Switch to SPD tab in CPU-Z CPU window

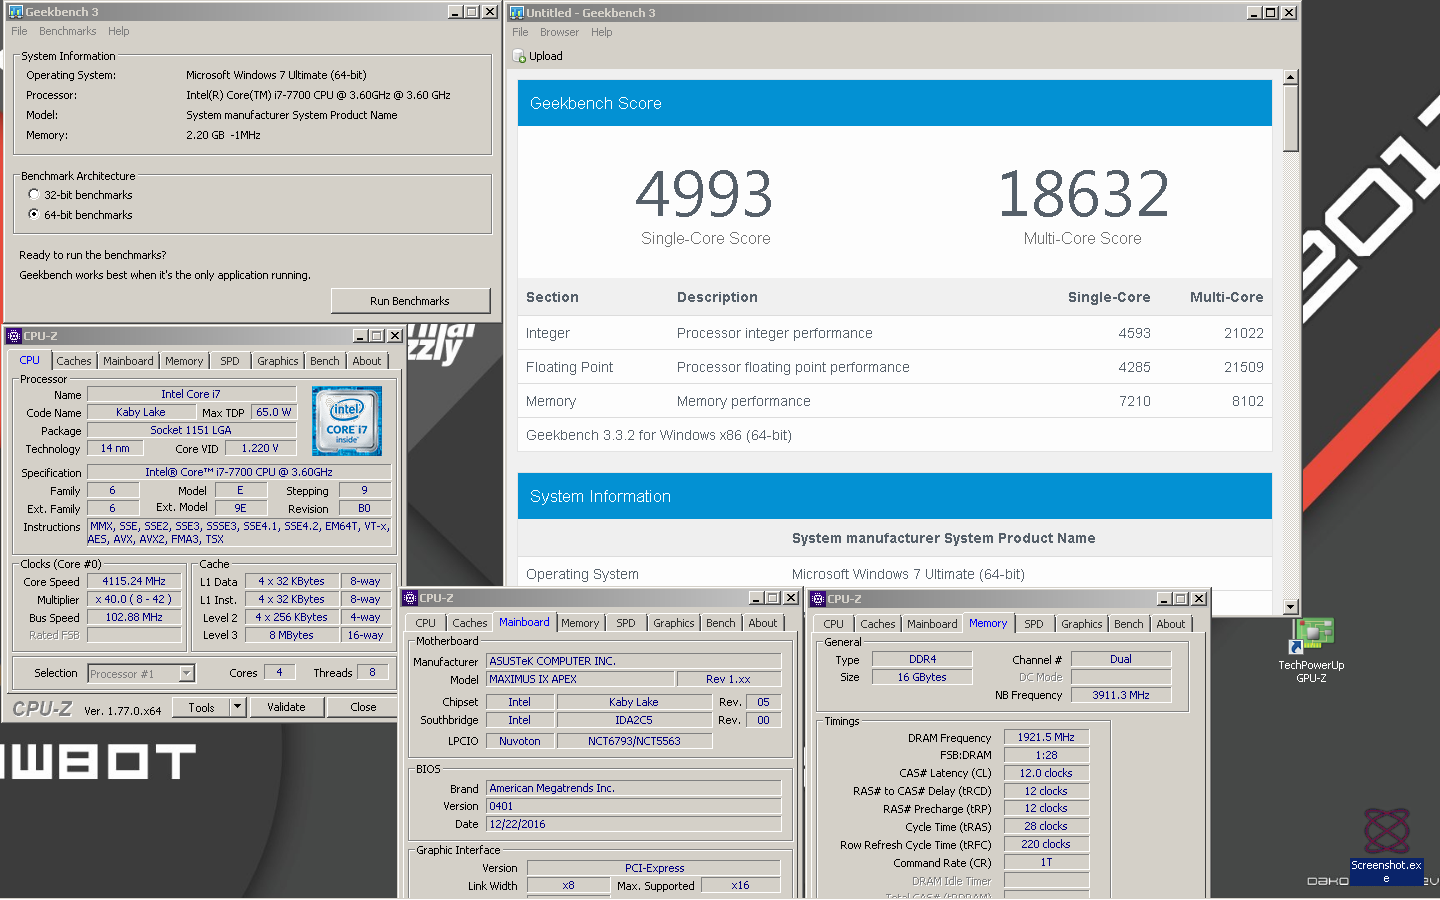(x=230, y=361)
